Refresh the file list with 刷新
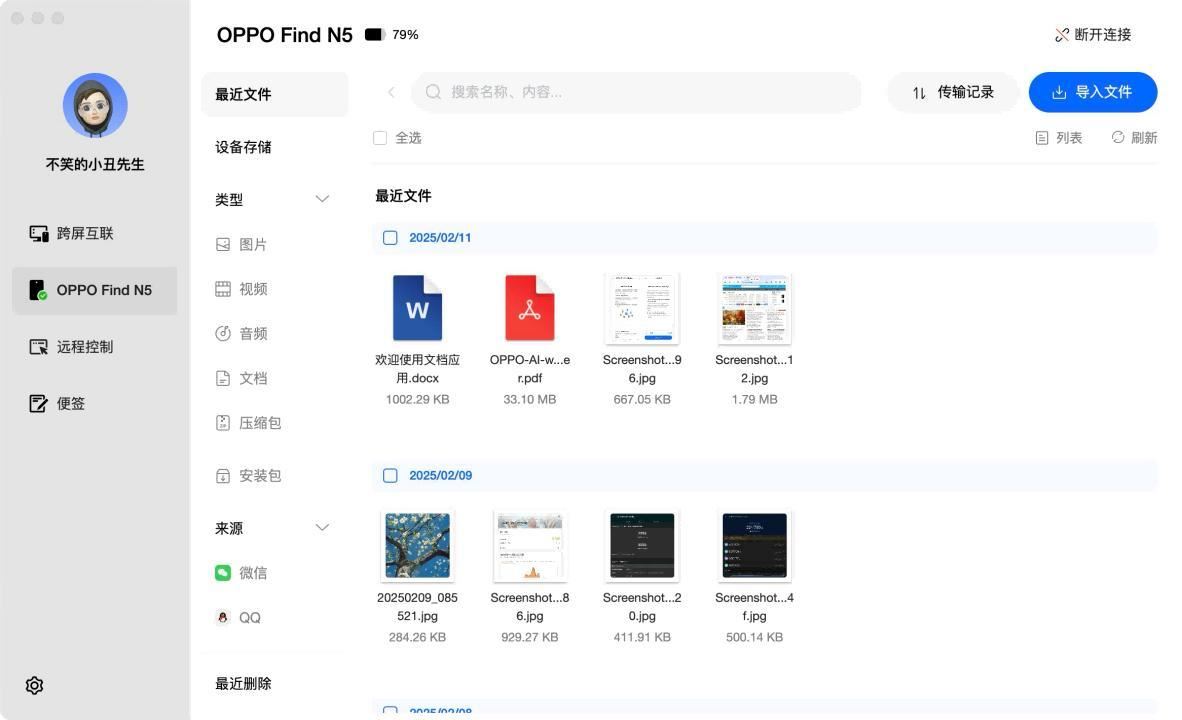1182x720 pixels. click(1133, 138)
